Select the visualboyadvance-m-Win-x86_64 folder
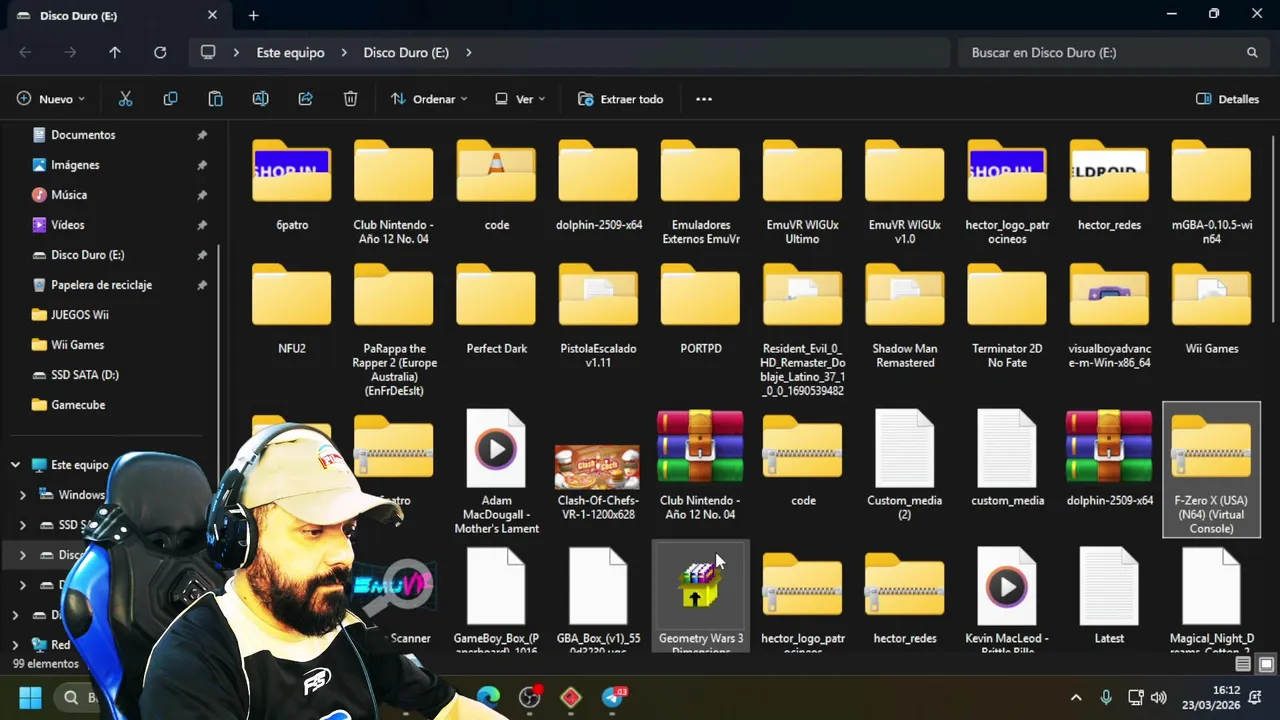 pyautogui.click(x=1109, y=316)
